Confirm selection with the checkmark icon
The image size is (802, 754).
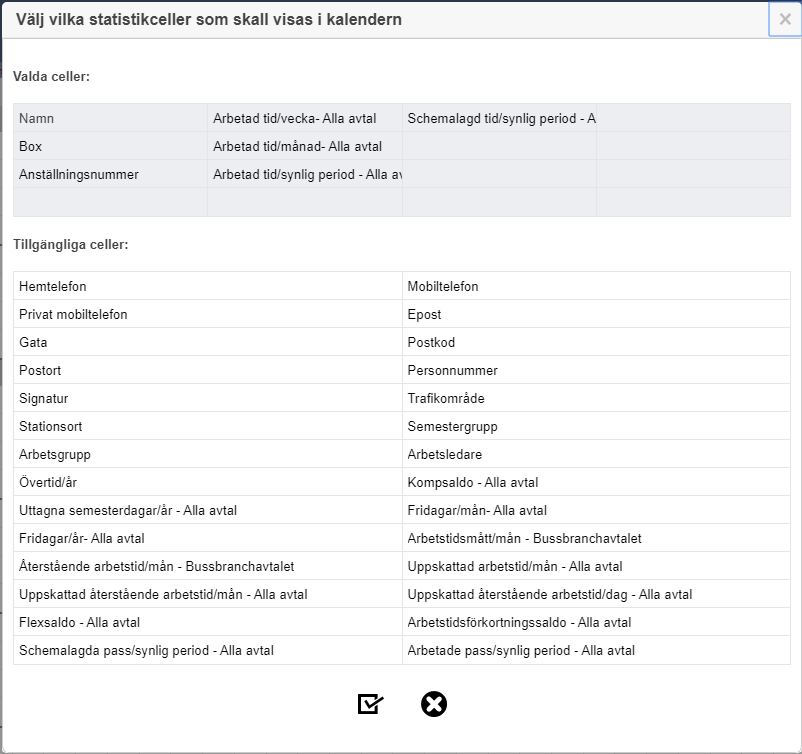[370, 704]
